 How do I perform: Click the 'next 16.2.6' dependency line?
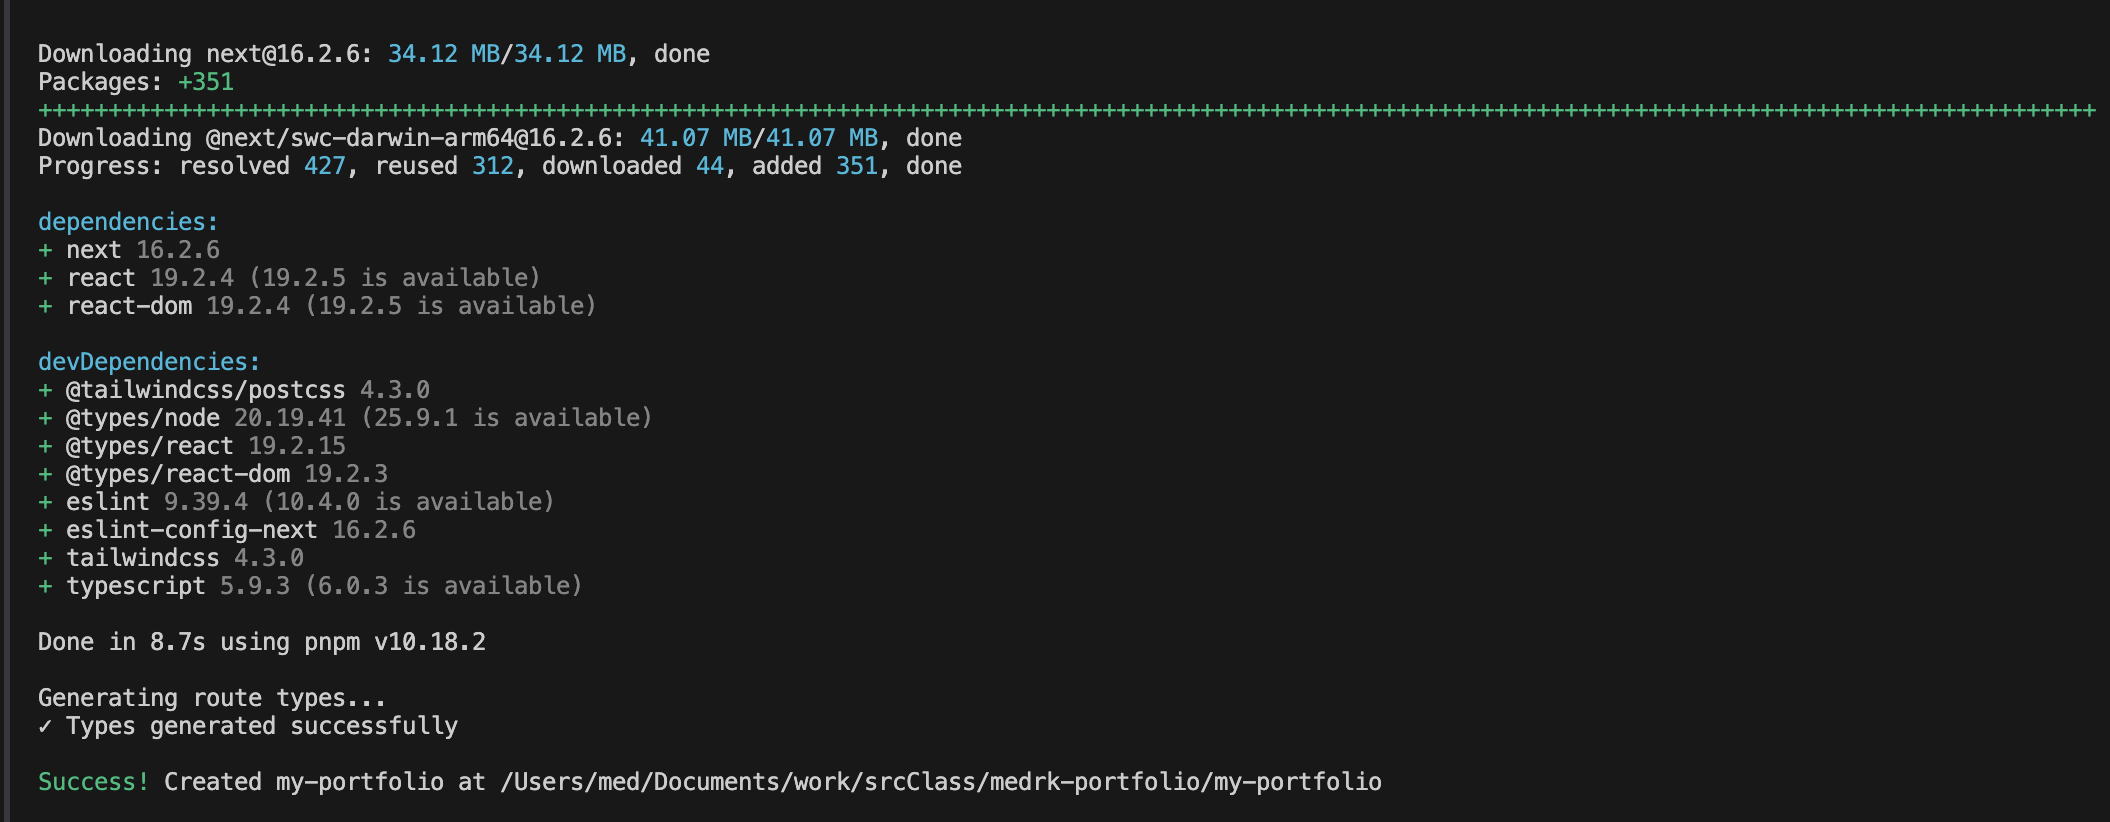pos(129,249)
